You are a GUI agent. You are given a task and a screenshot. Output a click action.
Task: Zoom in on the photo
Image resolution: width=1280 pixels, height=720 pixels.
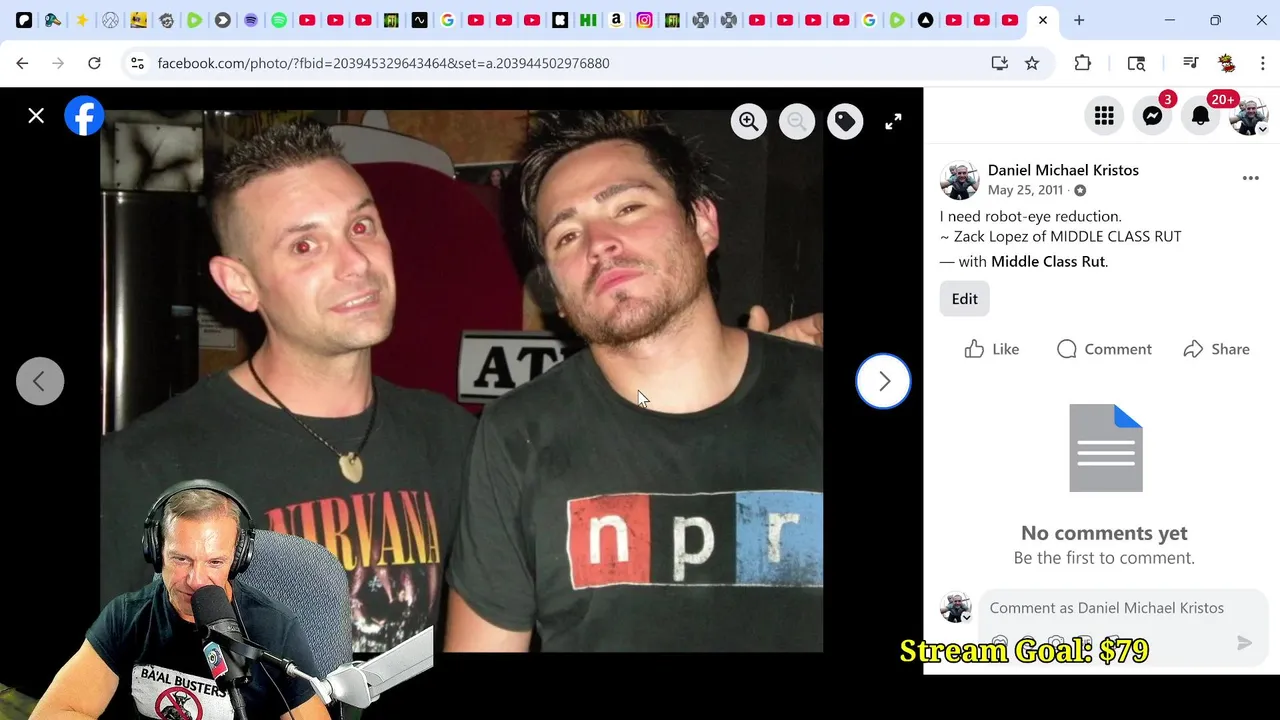point(749,121)
